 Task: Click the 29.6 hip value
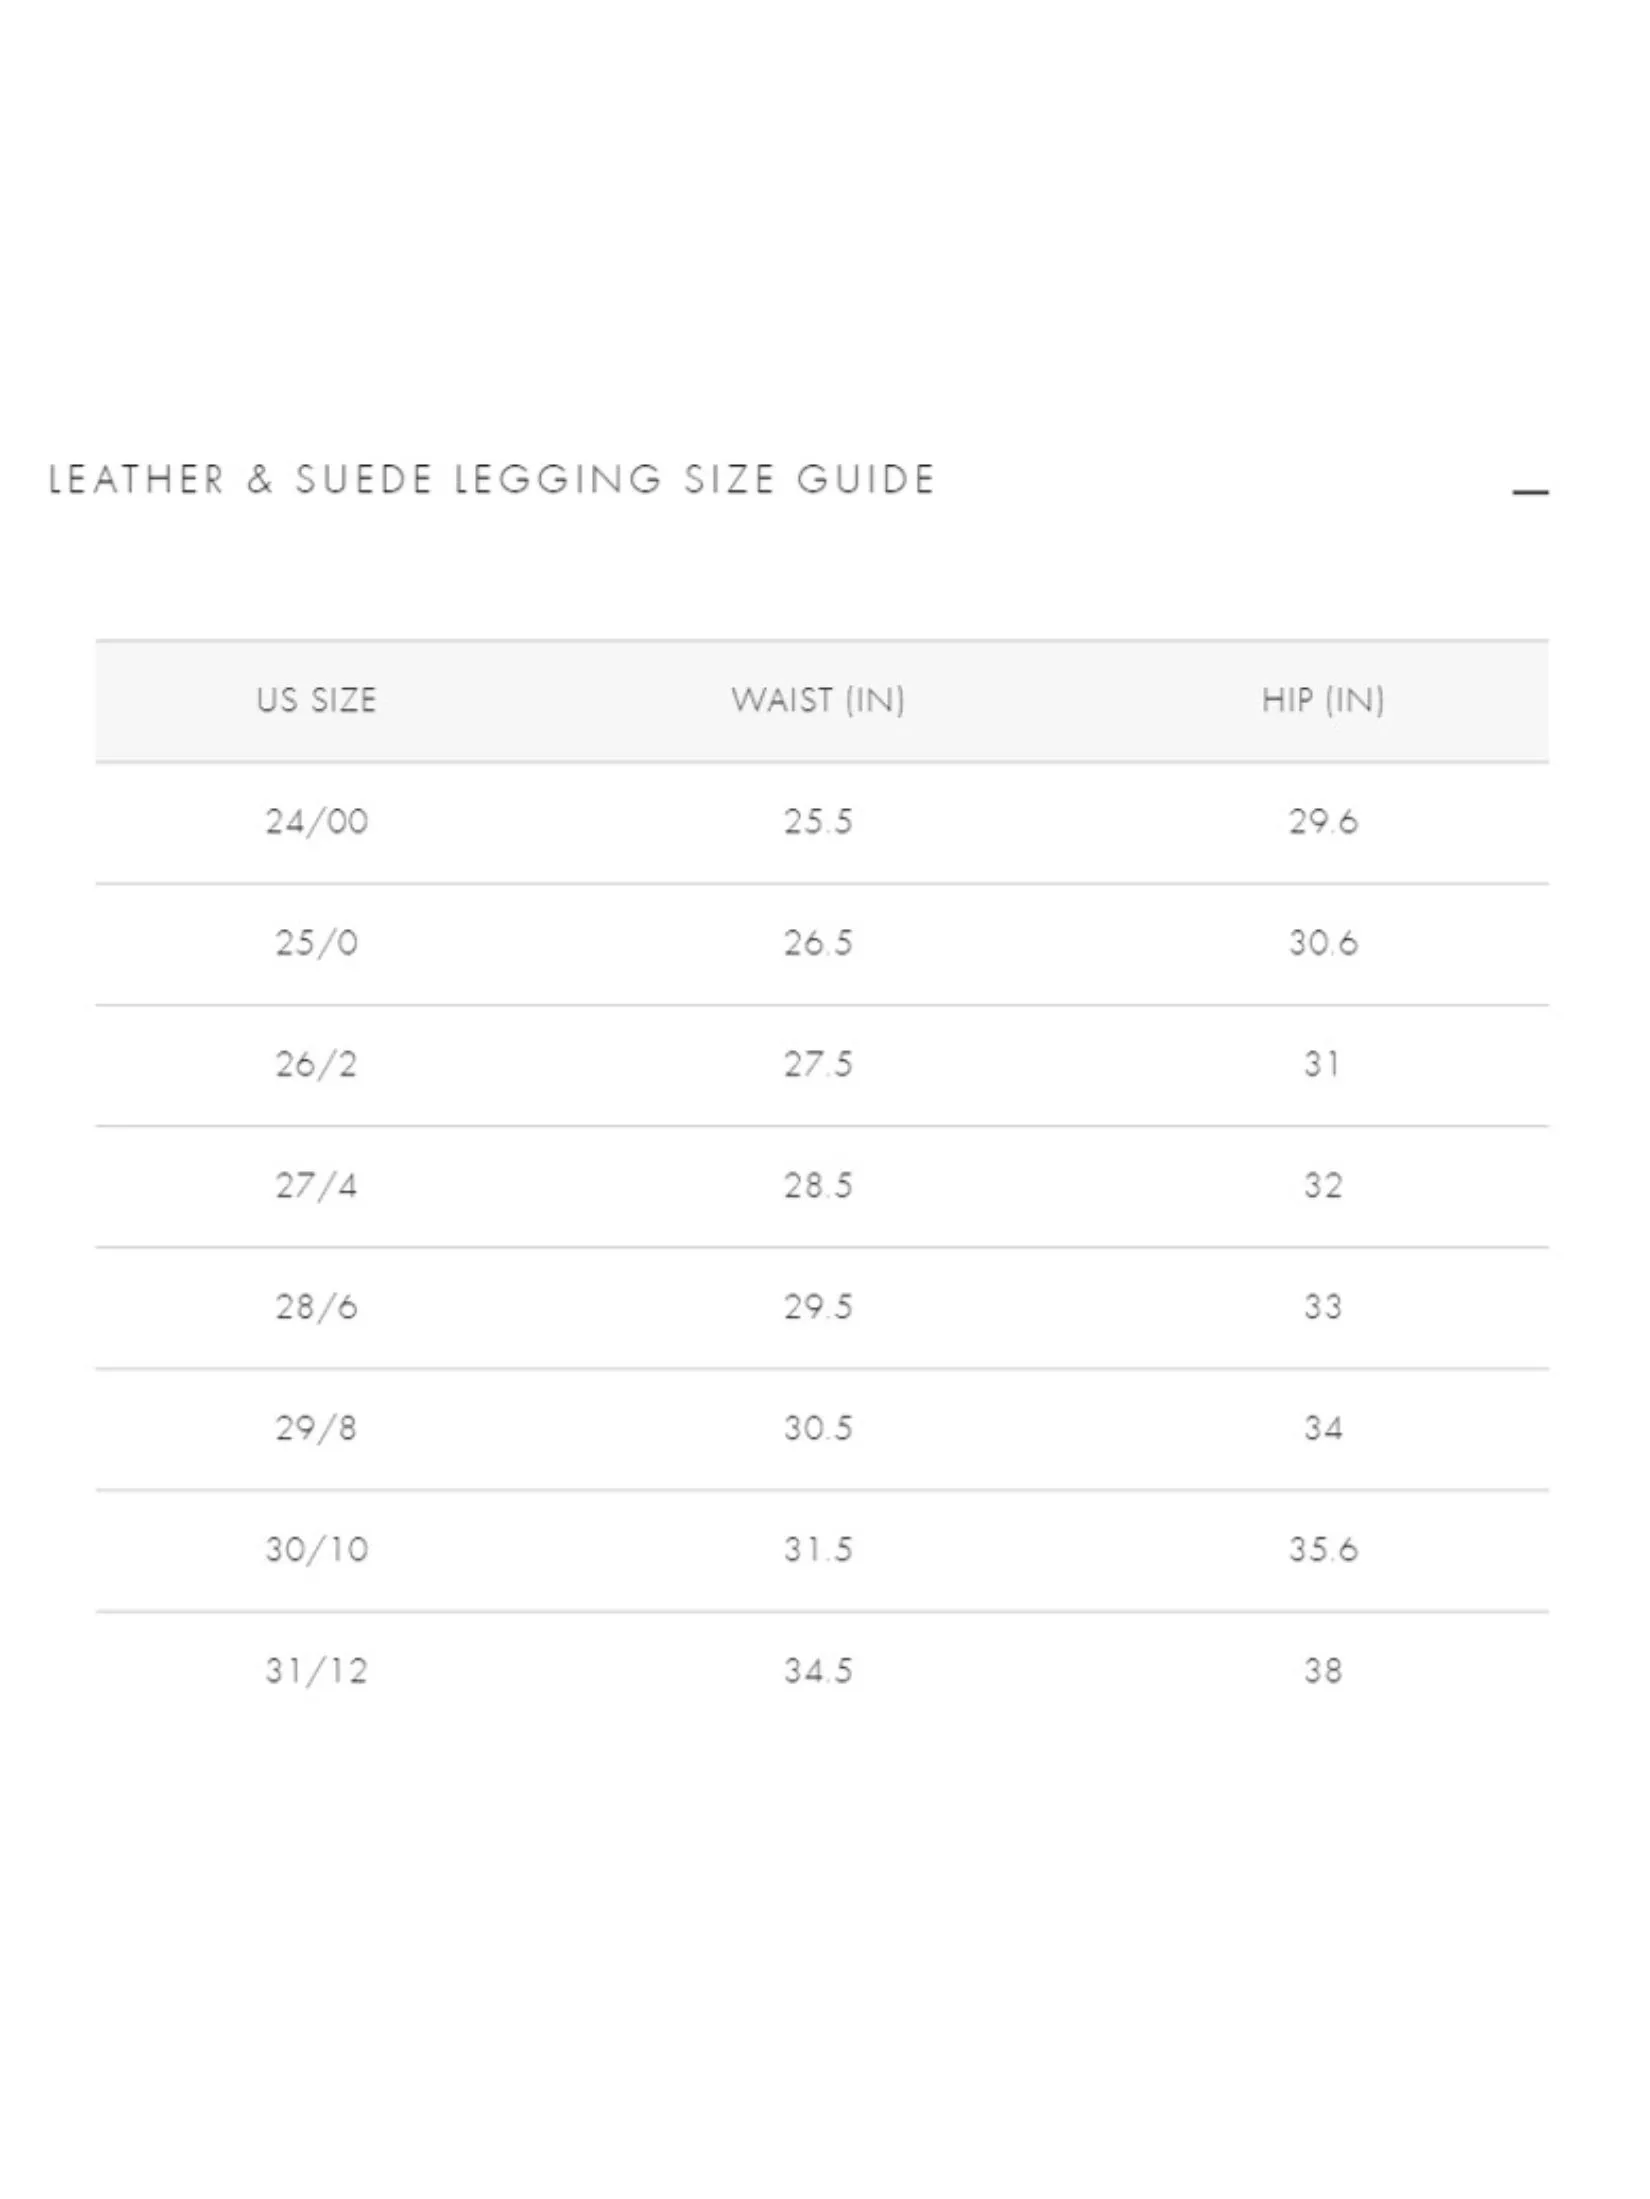[x=1322, y=822]
